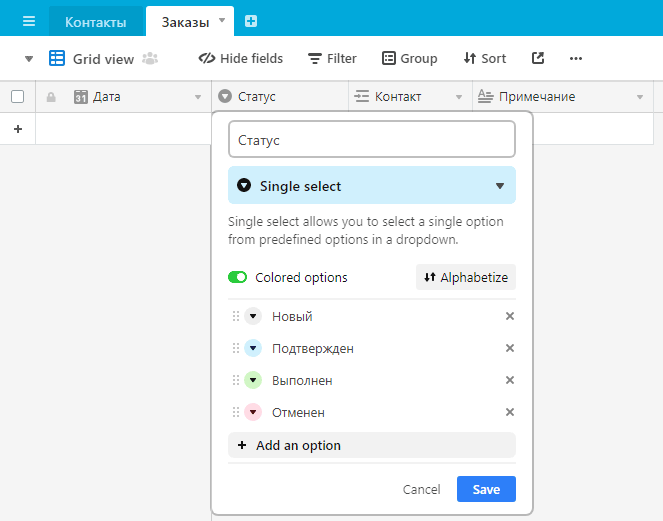Remove the Выполнен option
Viewport: 663px width, 521px height.
(510, 380)
